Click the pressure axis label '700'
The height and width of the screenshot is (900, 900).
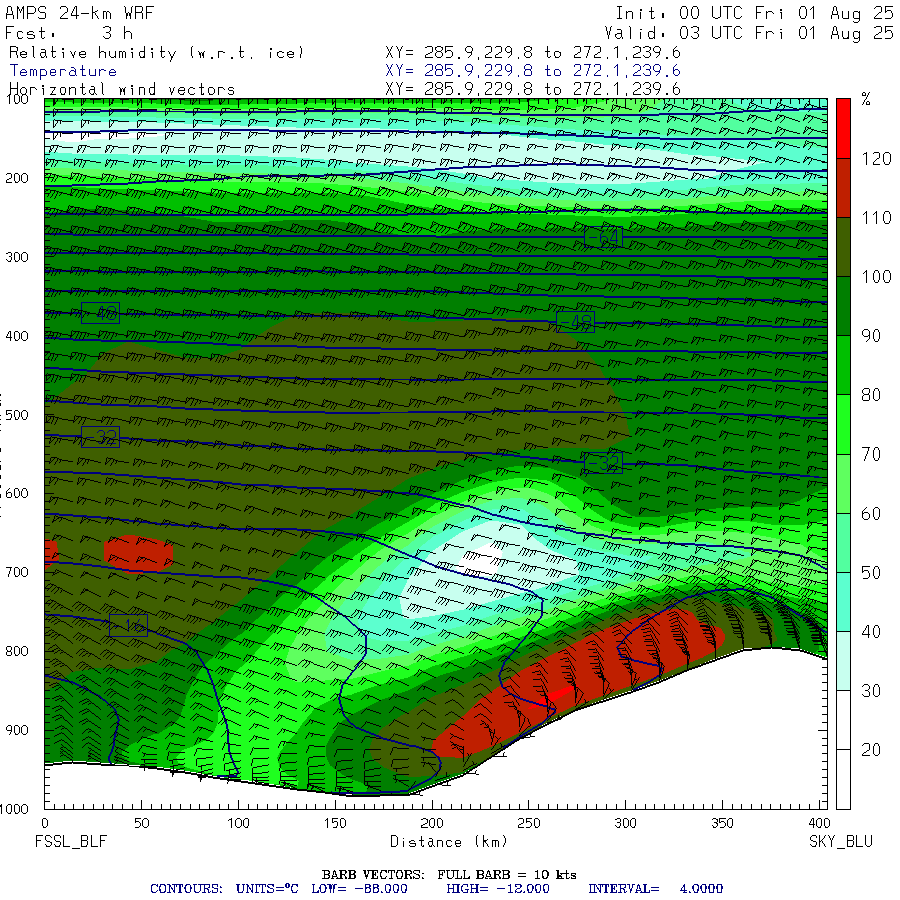[x=17, y=572]
